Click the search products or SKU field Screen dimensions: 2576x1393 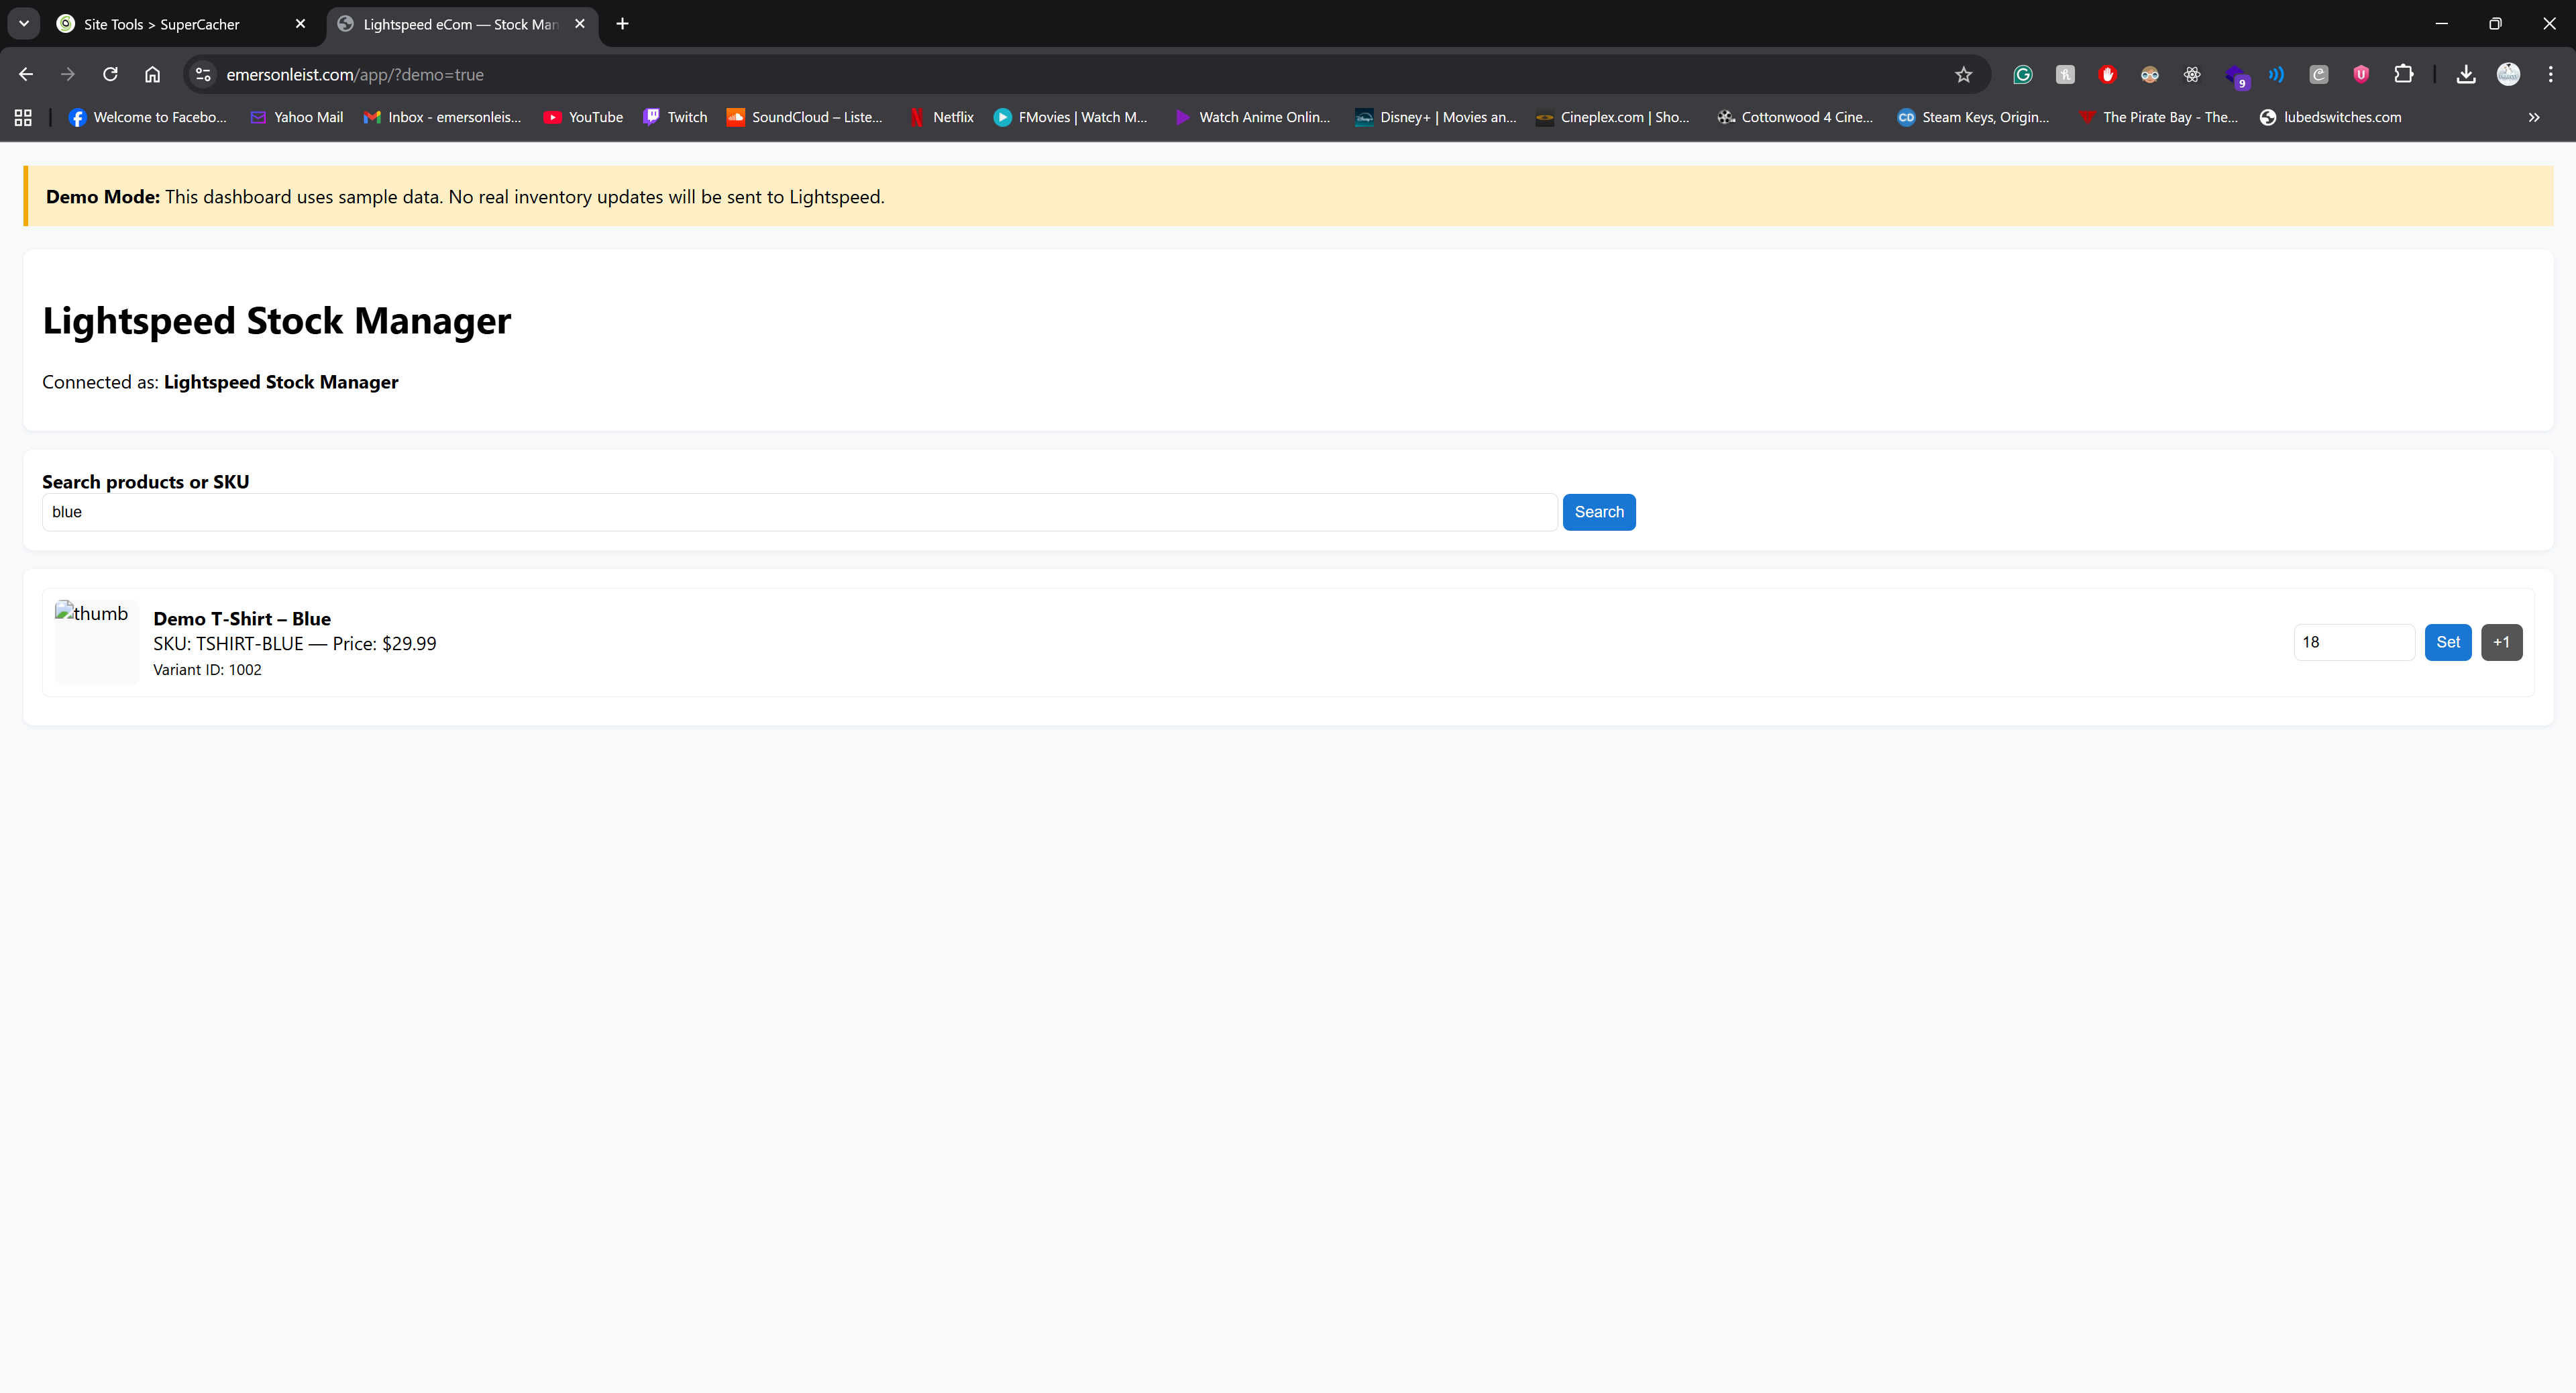tap(798, 512)
